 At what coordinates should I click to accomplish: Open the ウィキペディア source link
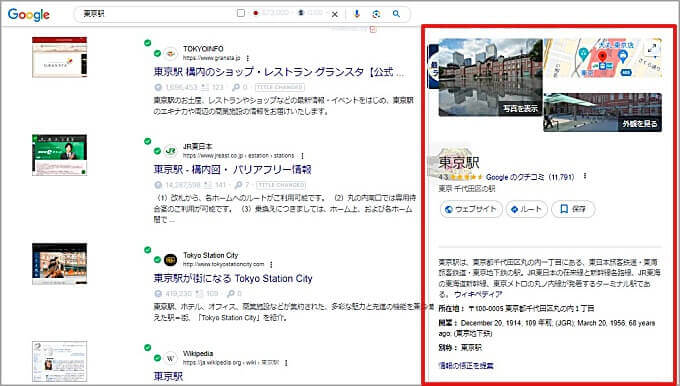pyautogui.click(x=478, y=294)
